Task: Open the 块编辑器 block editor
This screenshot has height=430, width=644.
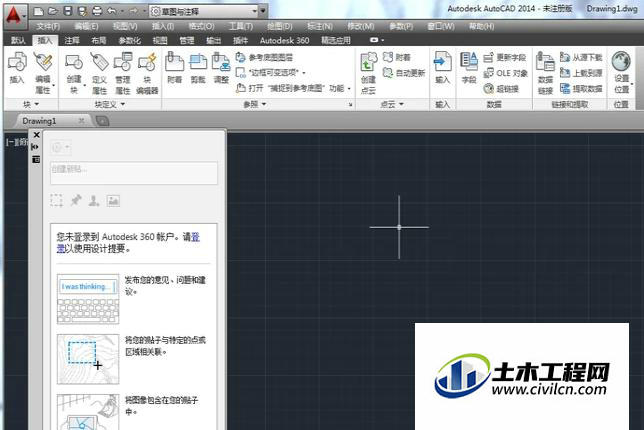Action: pyautogui.click(x=147, y=73)
